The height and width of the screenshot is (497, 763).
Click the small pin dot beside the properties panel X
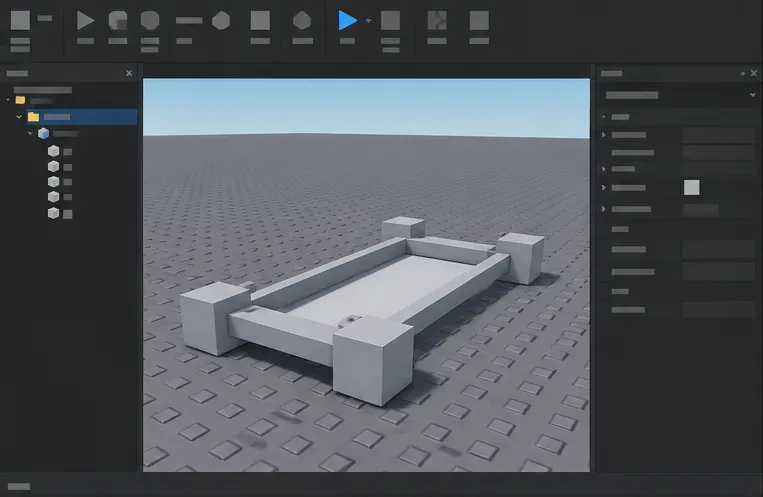point(743,74)
